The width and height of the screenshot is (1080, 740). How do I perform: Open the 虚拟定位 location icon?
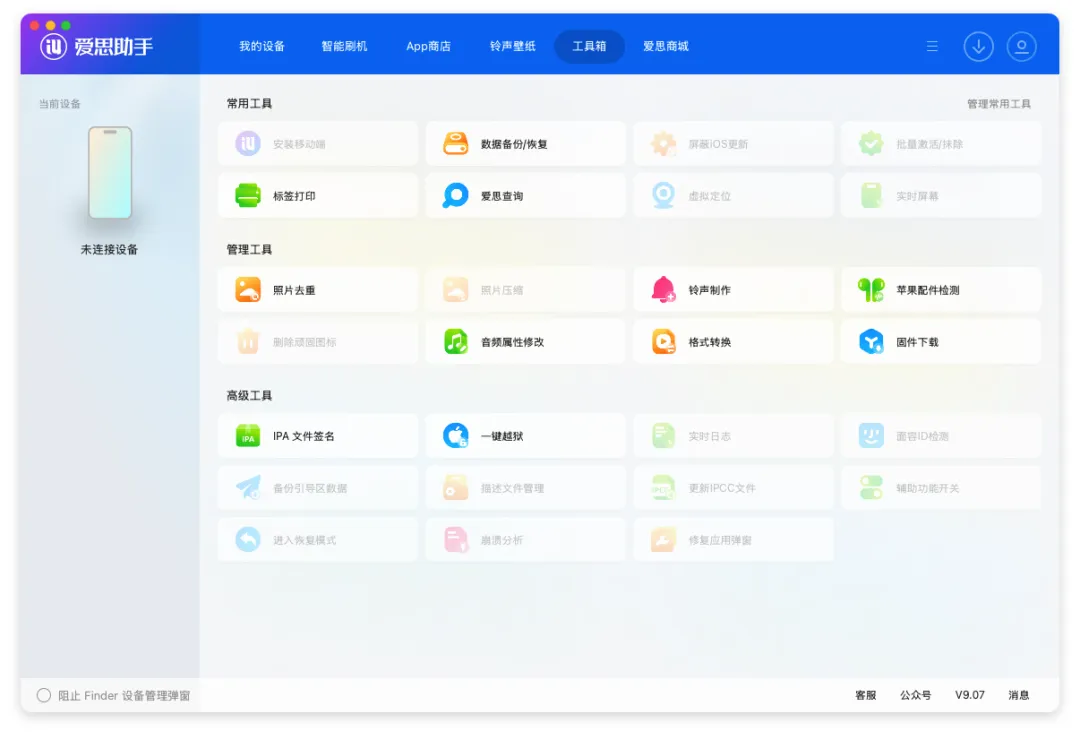tap(663, 196)
